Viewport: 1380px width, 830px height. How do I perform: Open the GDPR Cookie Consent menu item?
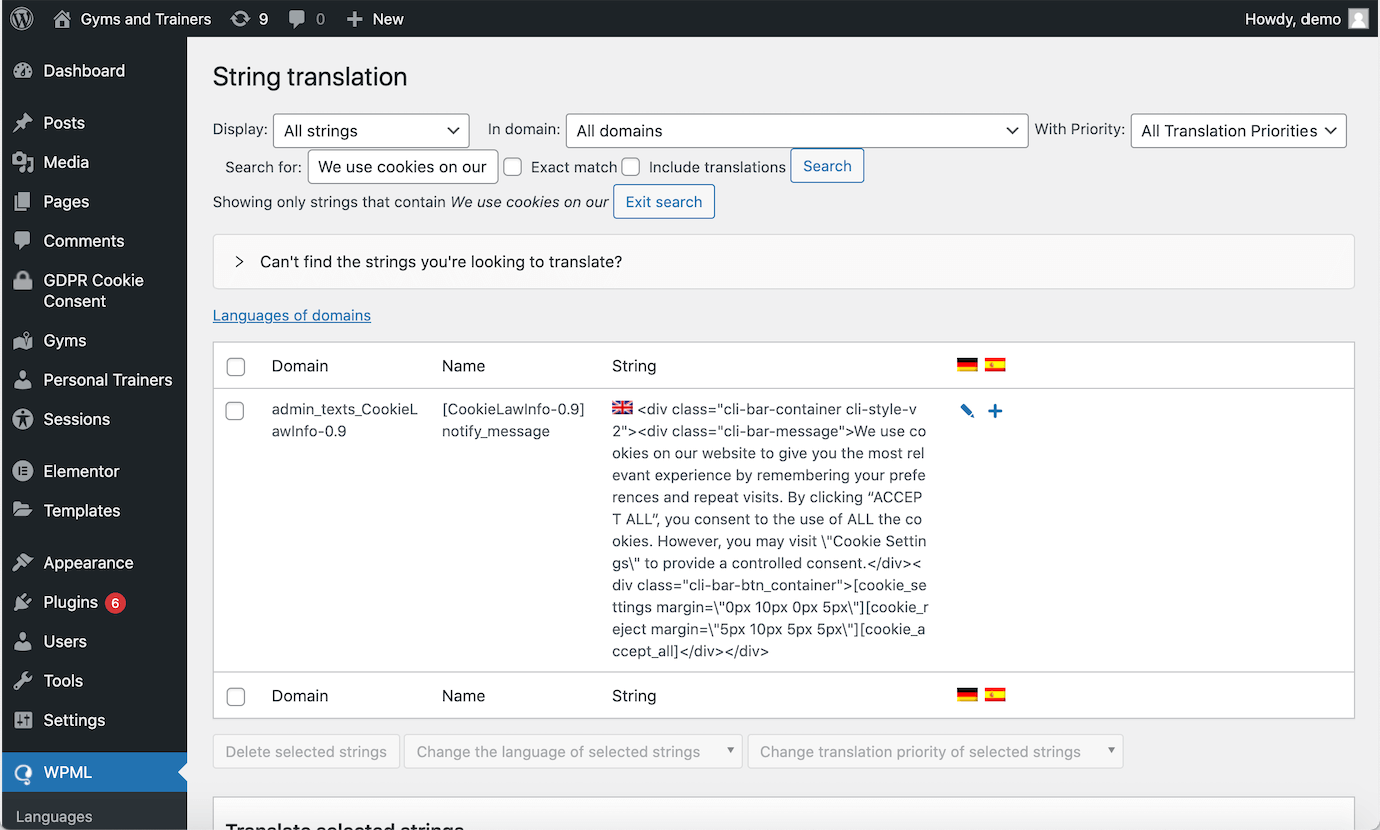click(94, 290)
